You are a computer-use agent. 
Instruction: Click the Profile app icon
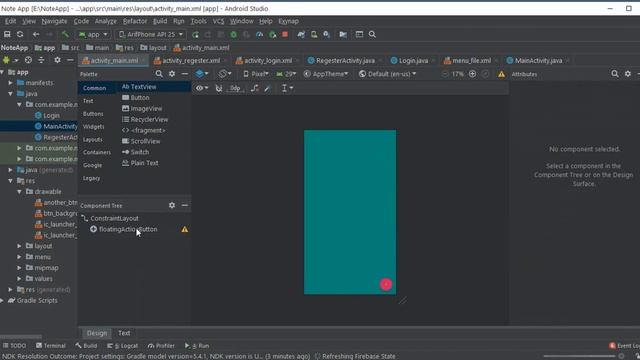point(259,35)
